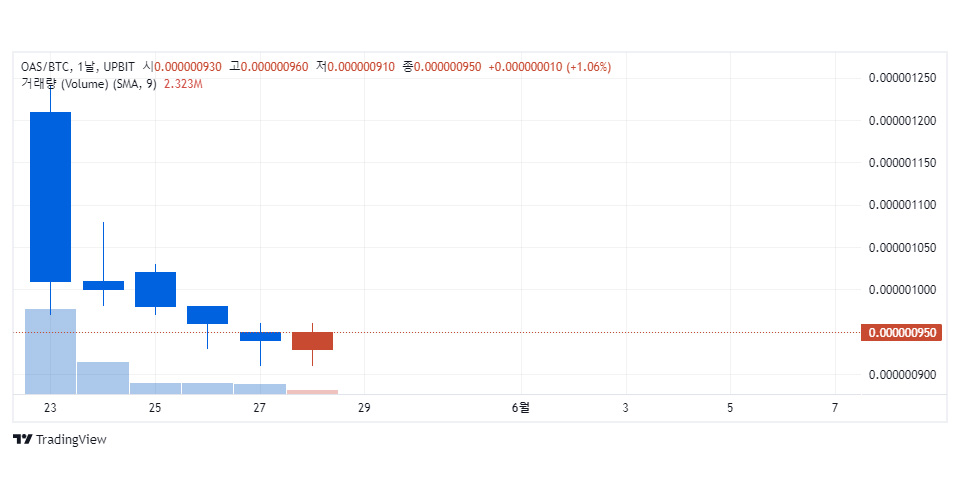
Task: Click date 29 on the time axis
Action: click(364, 408)
